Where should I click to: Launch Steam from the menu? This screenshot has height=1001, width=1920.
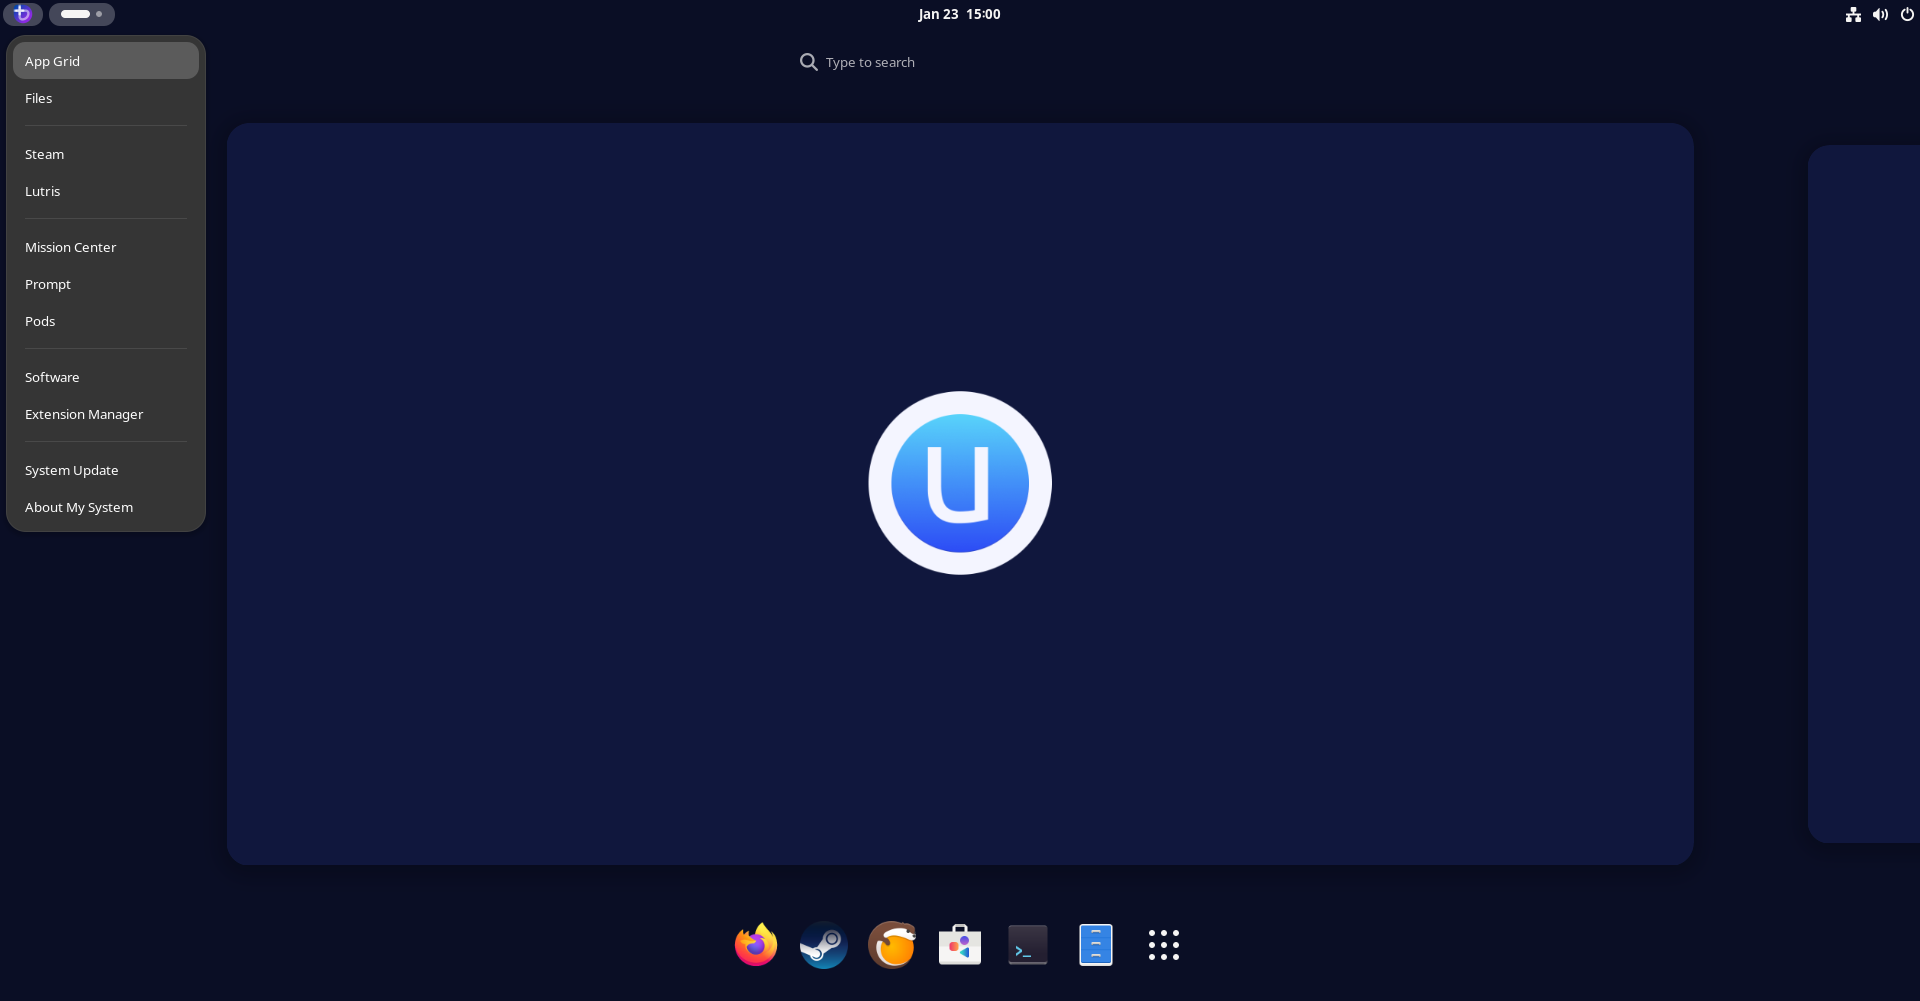(106, 154)
